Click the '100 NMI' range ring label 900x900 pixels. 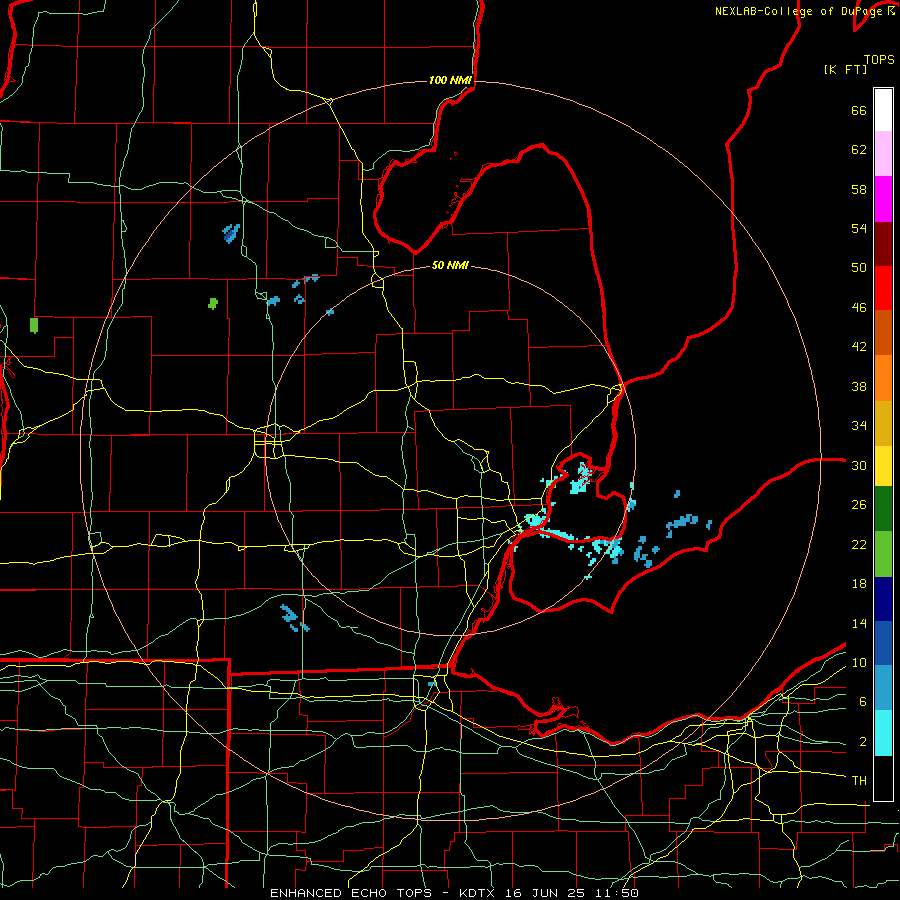[x=450, y=80]
